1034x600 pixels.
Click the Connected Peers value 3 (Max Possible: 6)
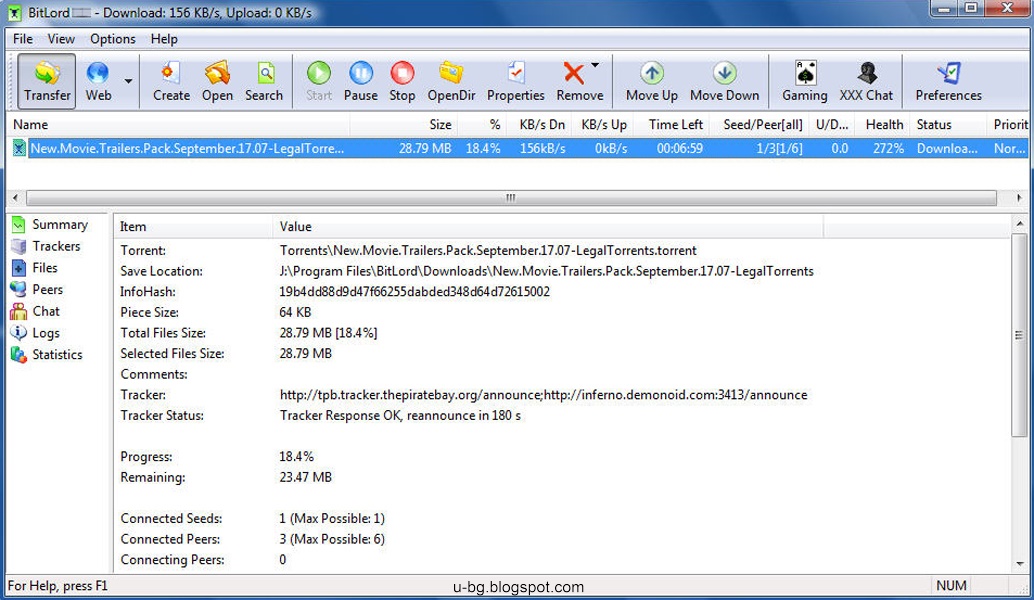coord(332,539)
